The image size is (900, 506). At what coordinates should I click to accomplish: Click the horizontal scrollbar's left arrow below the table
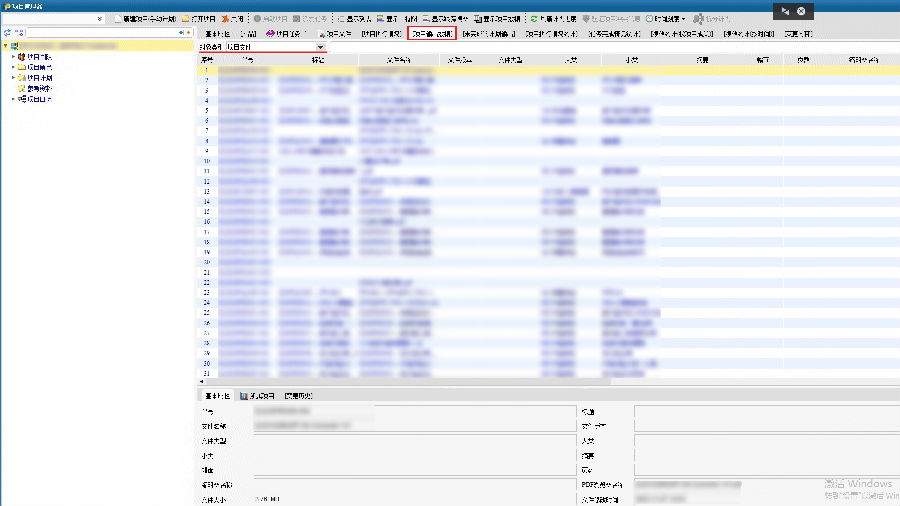(x=201, y=382)
